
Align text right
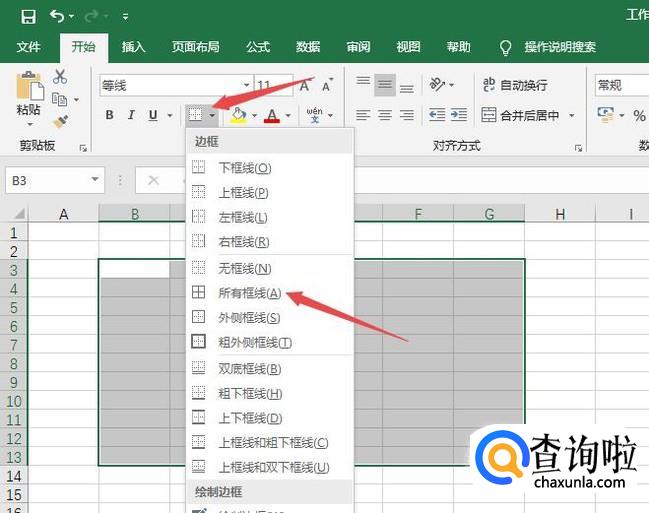point(407,115)
